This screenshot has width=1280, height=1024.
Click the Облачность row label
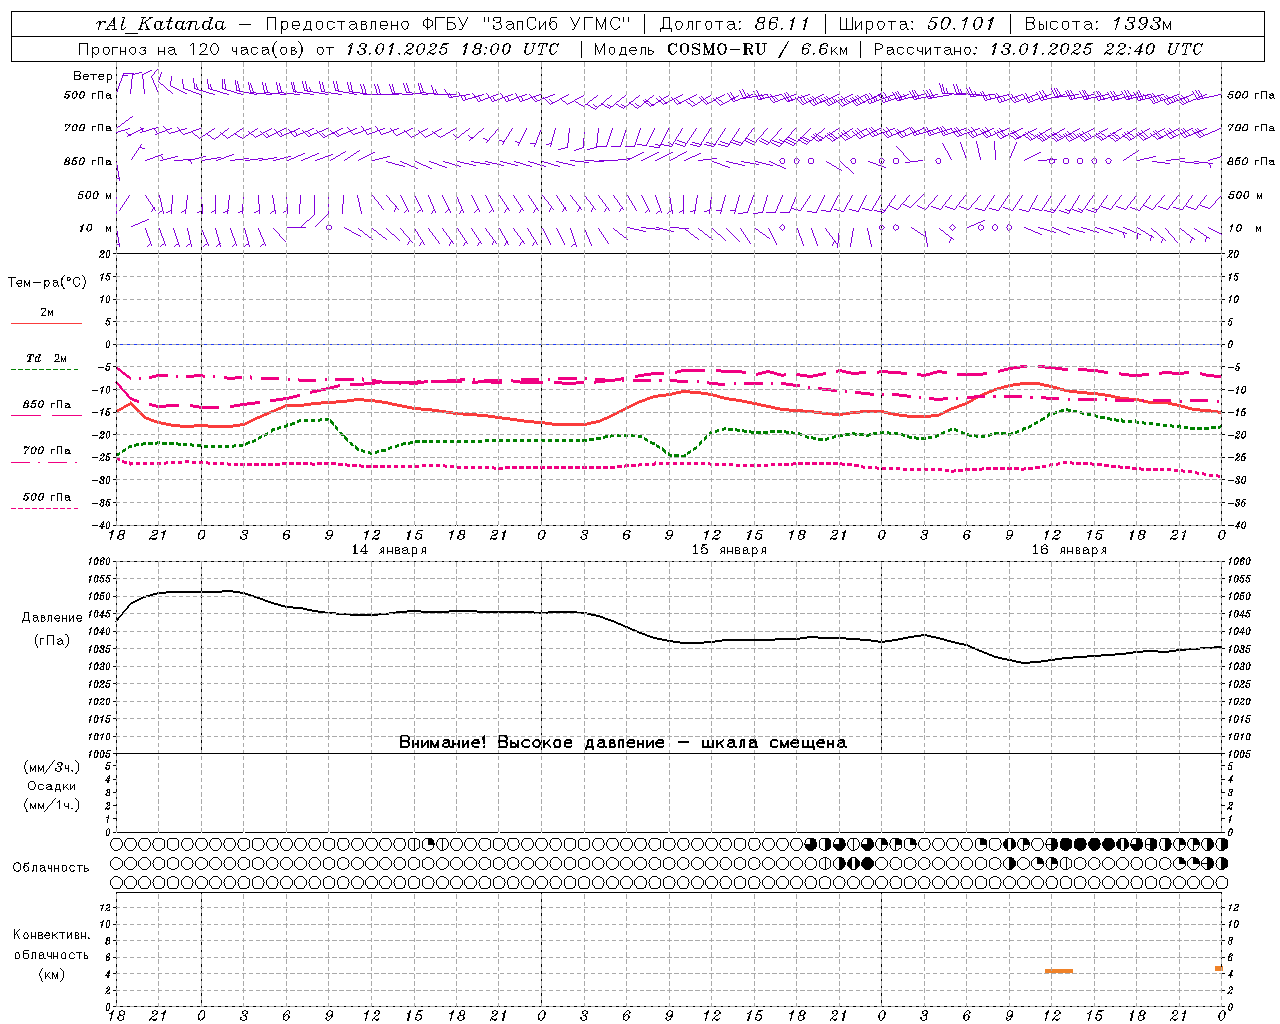[x=51, y=868]
